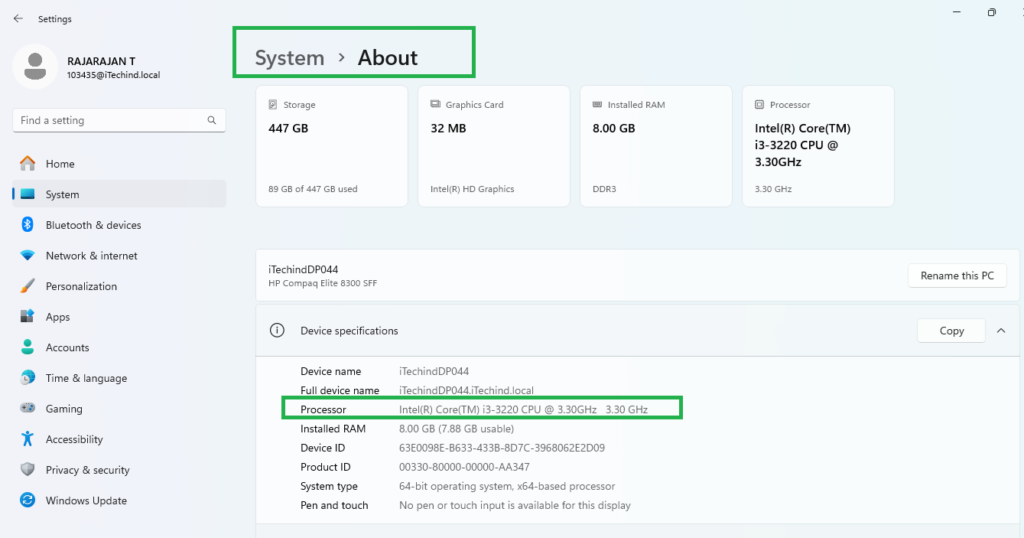The image size is (1024, 538).
Task: Click the Device specifications heading
Action: (x=349, y=330)
